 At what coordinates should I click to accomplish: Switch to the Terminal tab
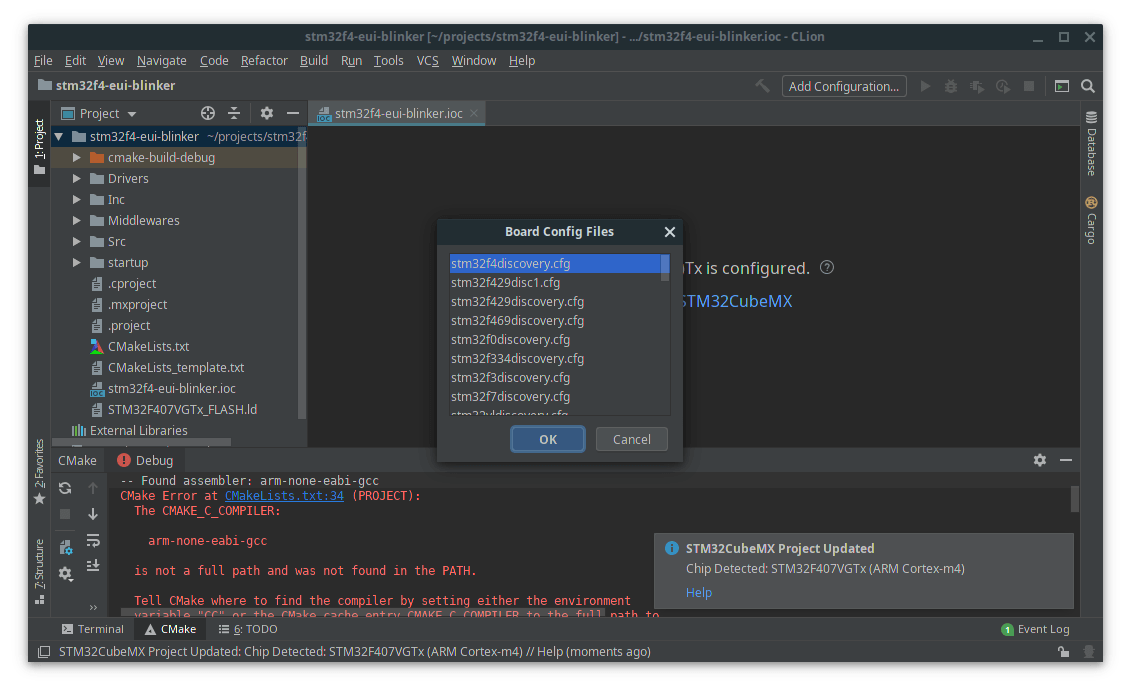[92, 629]
